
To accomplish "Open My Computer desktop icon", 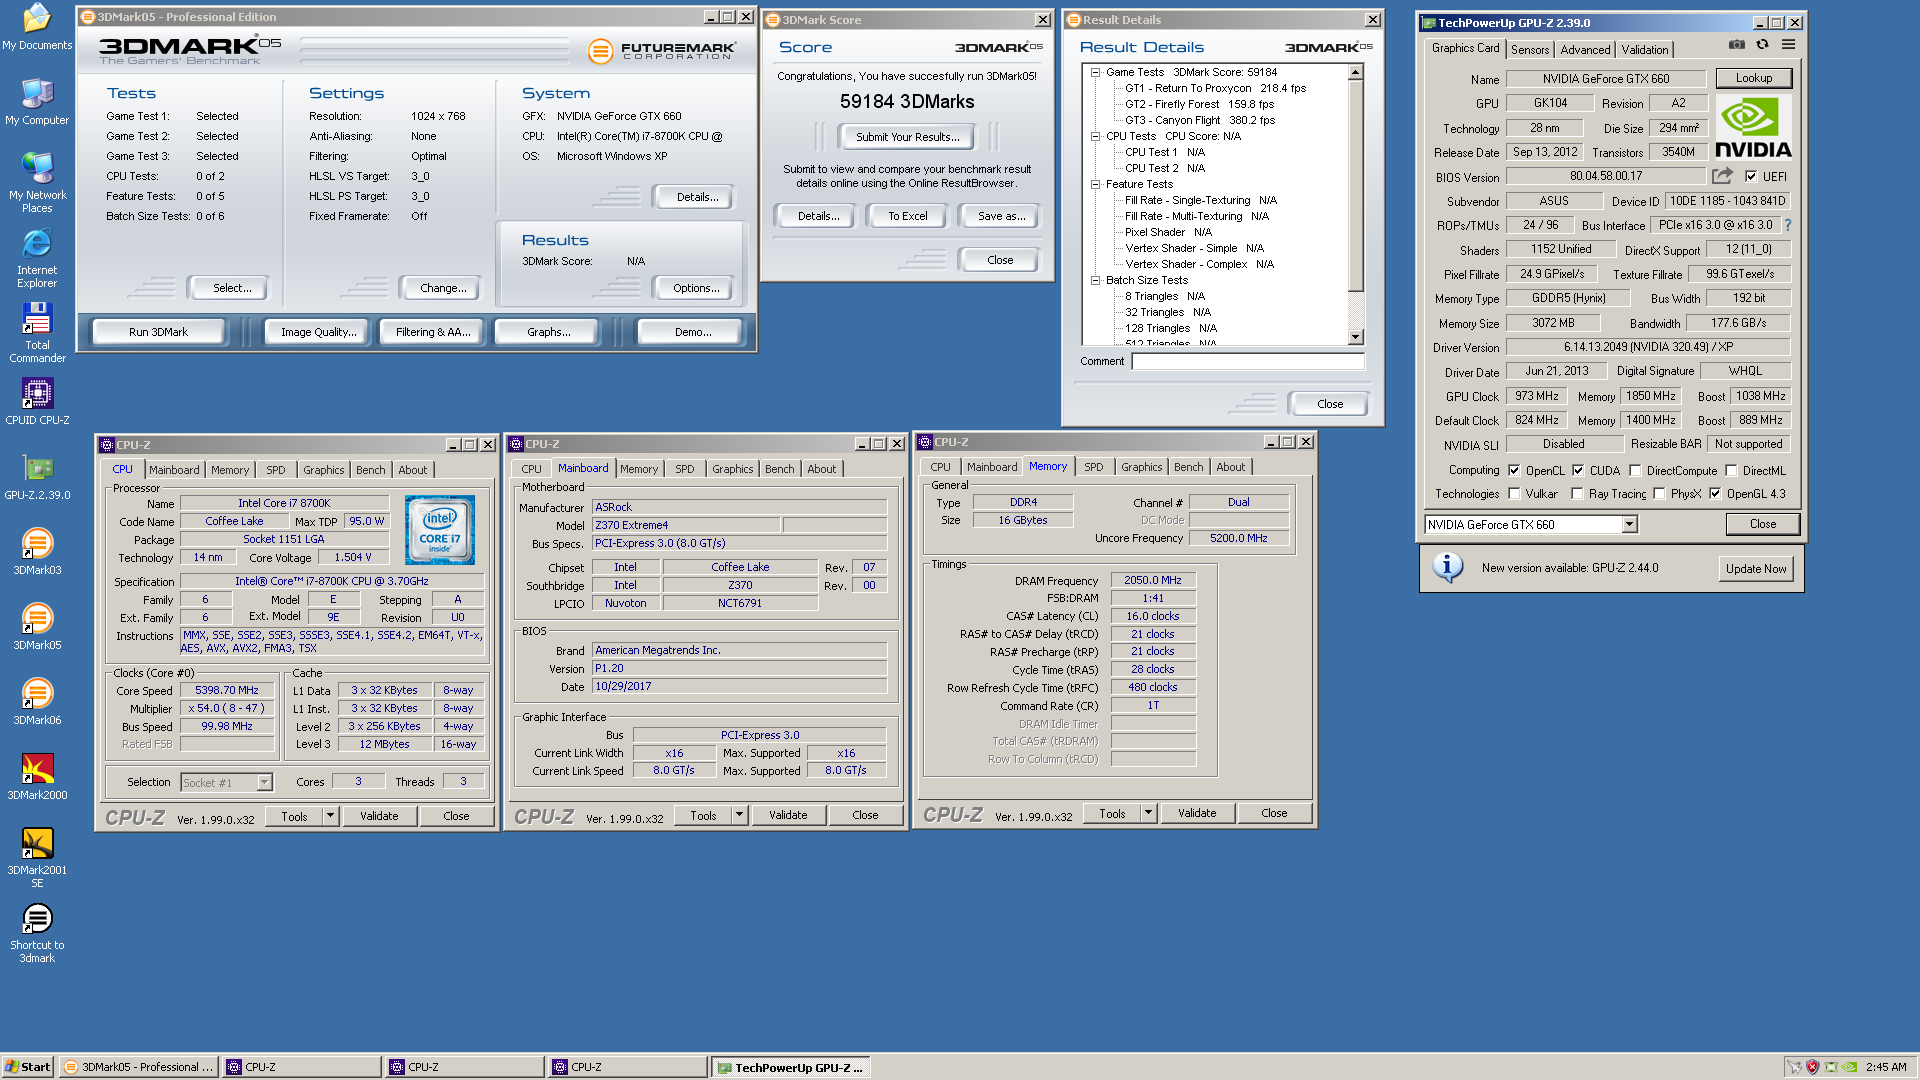I will pos(37,102).
